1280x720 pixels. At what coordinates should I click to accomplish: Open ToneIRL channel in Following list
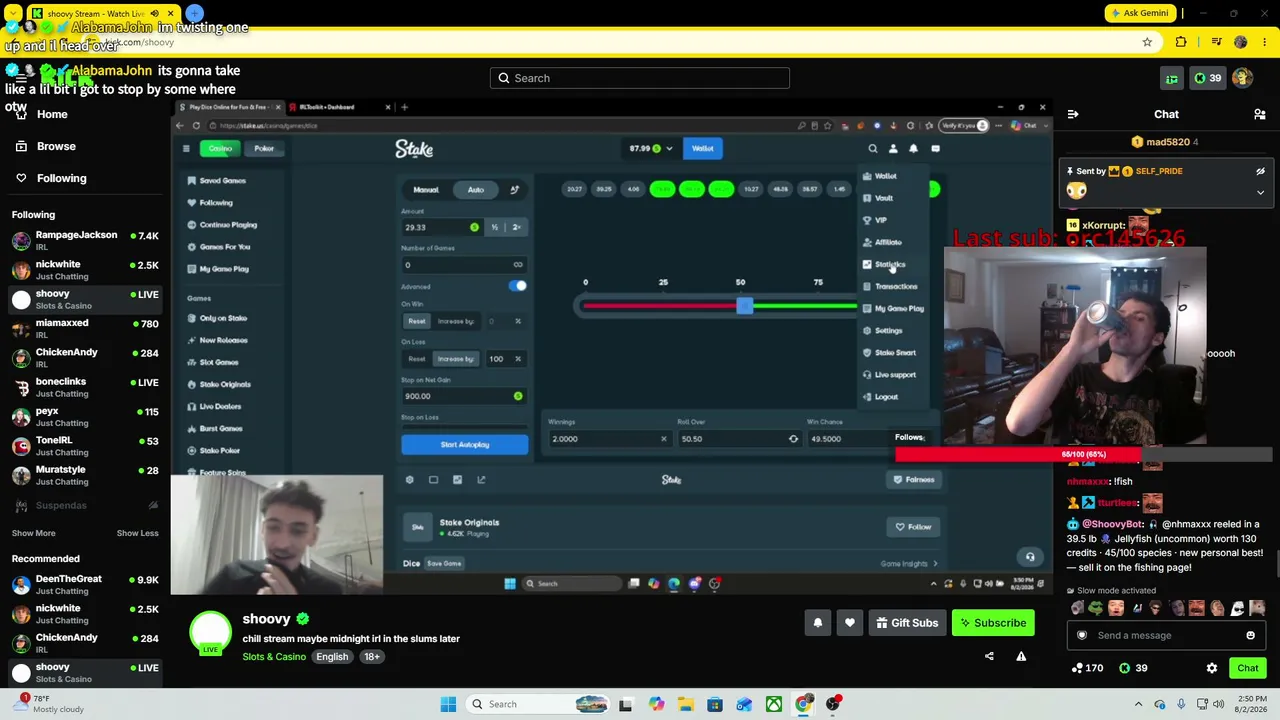pyautogui.click(x=85, y=446)
